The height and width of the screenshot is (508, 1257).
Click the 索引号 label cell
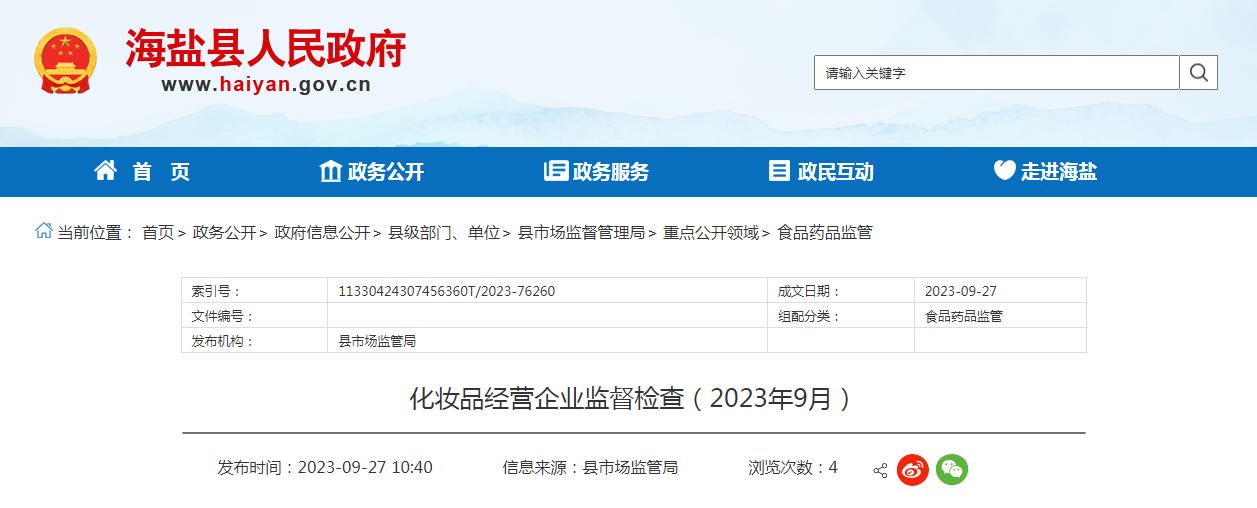(x=255, y=291)
